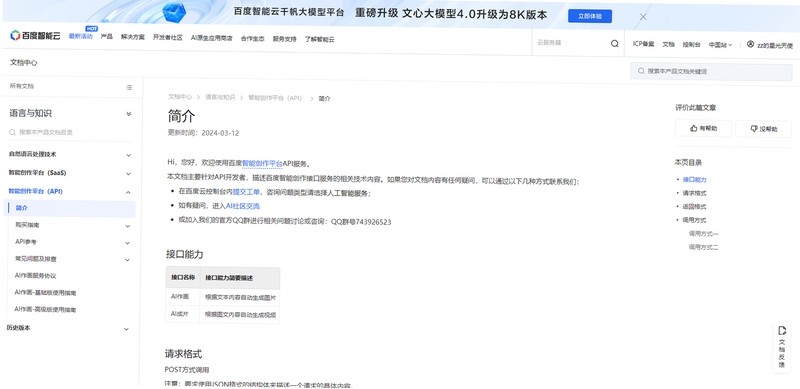Image resolution: width=800 pixels, height=389 pixels.
Task: Focus 搜索本产品文档目录 sidebar search
Action: 70,132
